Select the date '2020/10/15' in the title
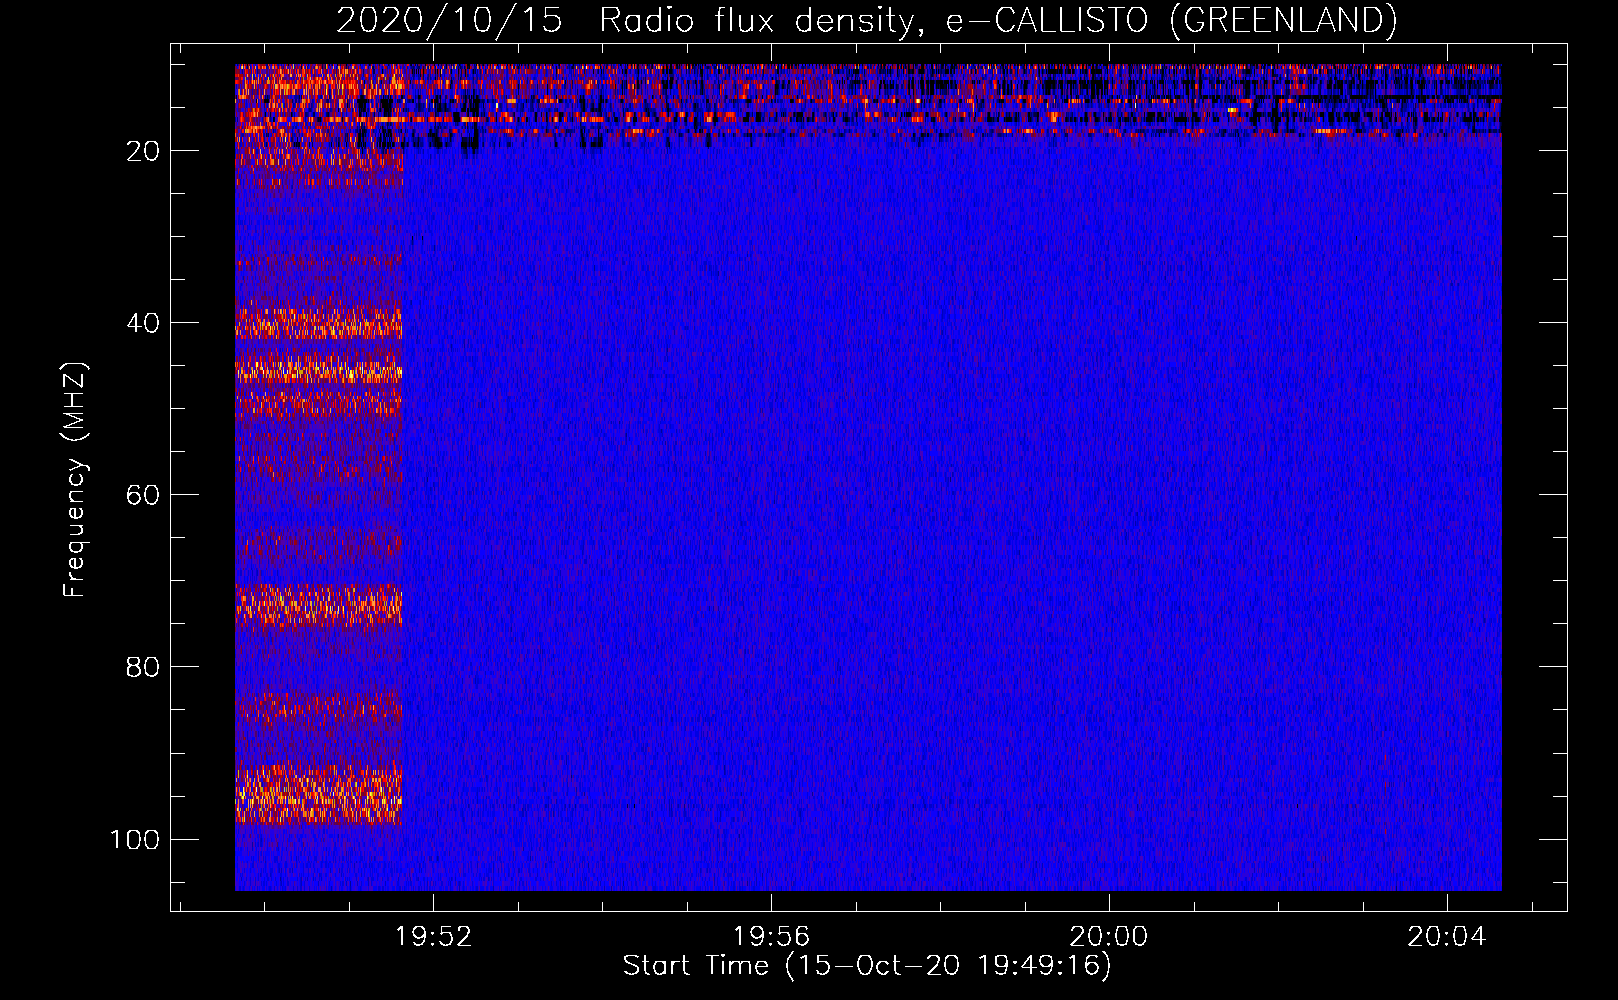 coord(449,20)
